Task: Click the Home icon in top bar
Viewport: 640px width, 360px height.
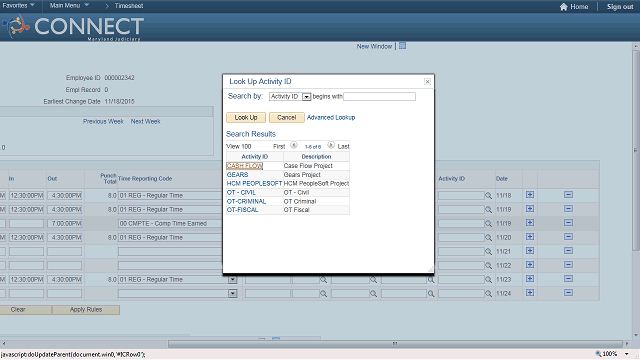Action: pos(564,7)
